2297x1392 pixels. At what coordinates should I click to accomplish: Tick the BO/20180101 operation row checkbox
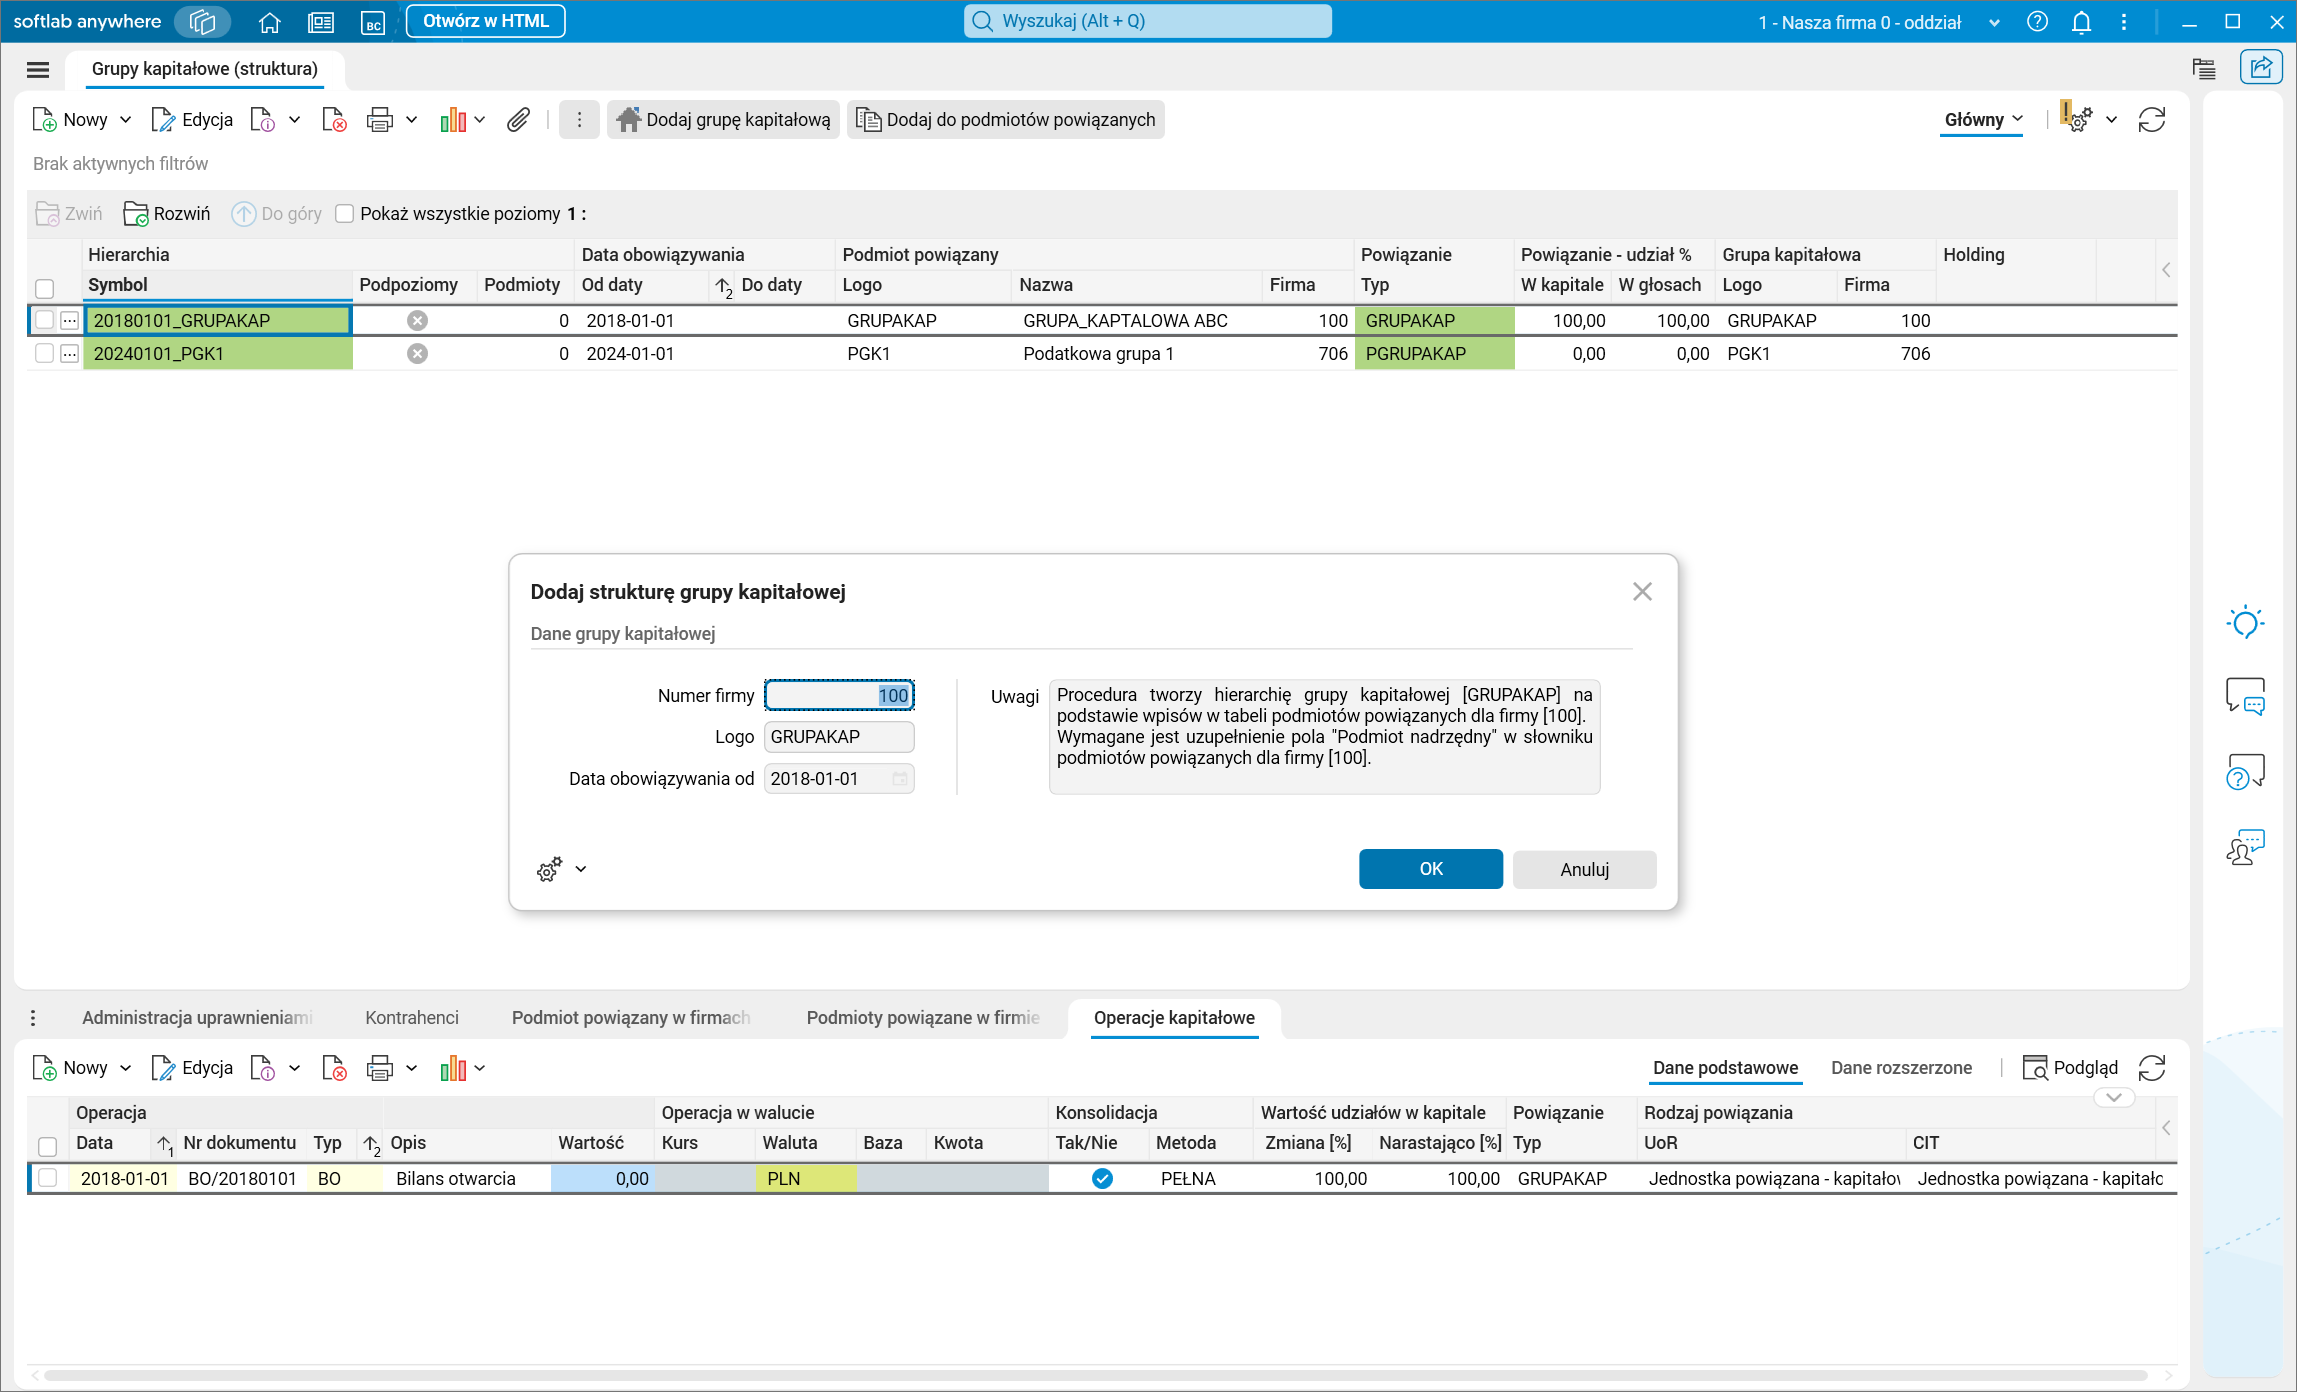coord(47,1178)
